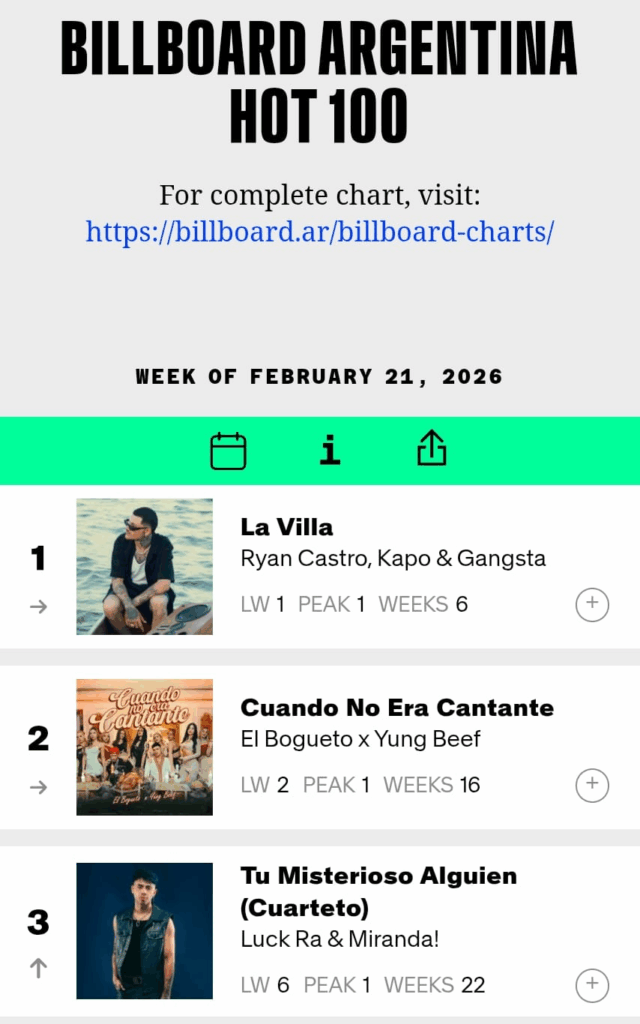Click the Week of February 21, 2026 label

pyautogui.click(x=320, y=377)
